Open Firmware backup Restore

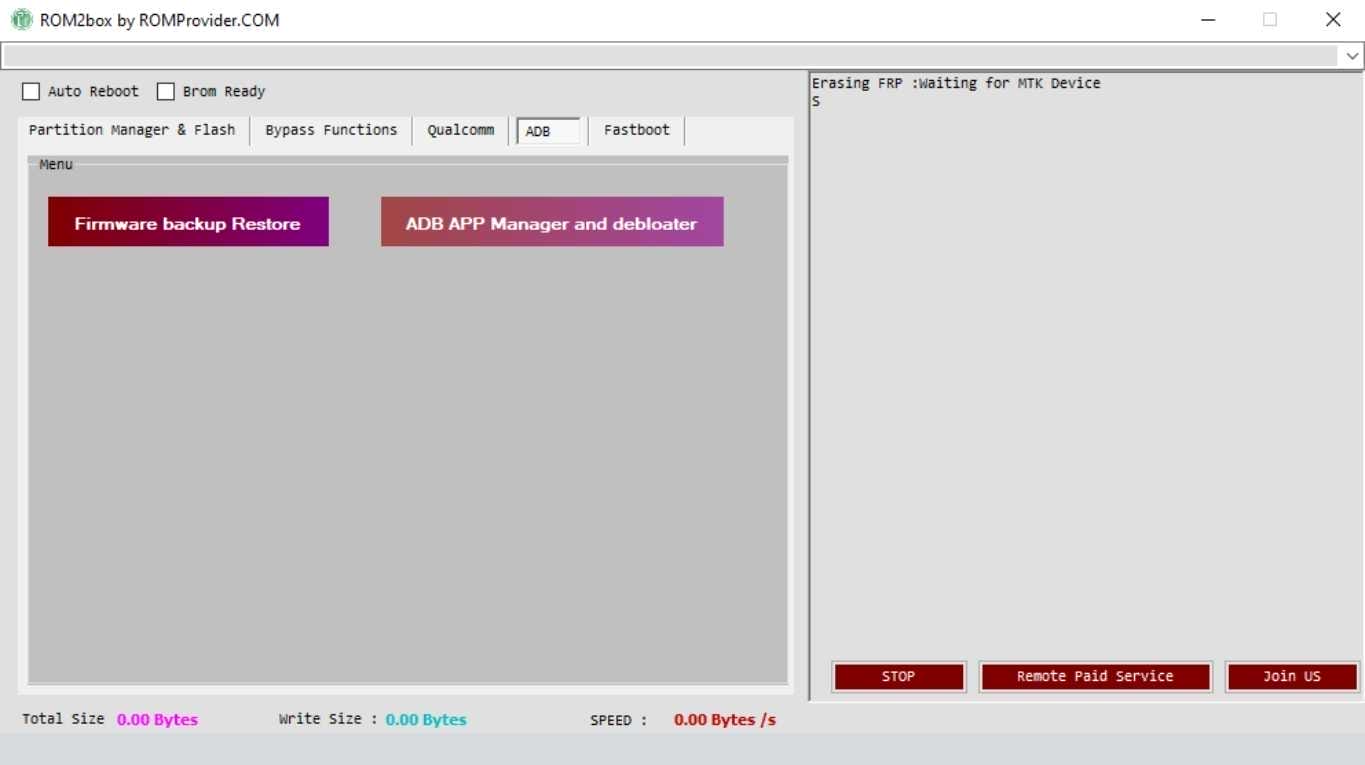[188, 222]
